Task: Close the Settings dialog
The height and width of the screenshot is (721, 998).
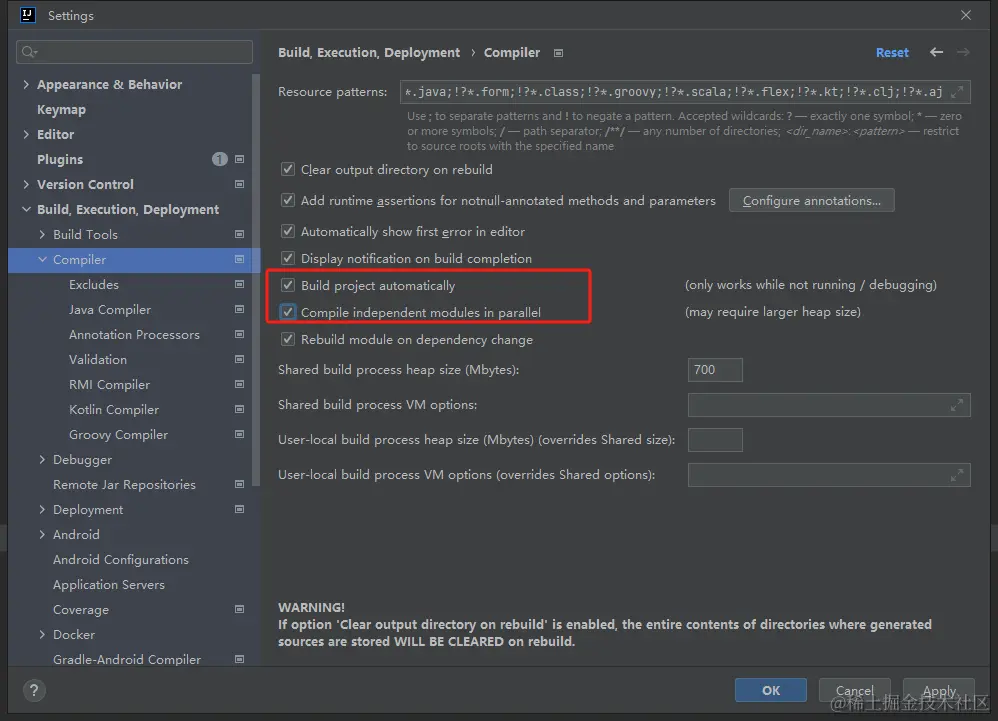Action: [x=966, y=15]
